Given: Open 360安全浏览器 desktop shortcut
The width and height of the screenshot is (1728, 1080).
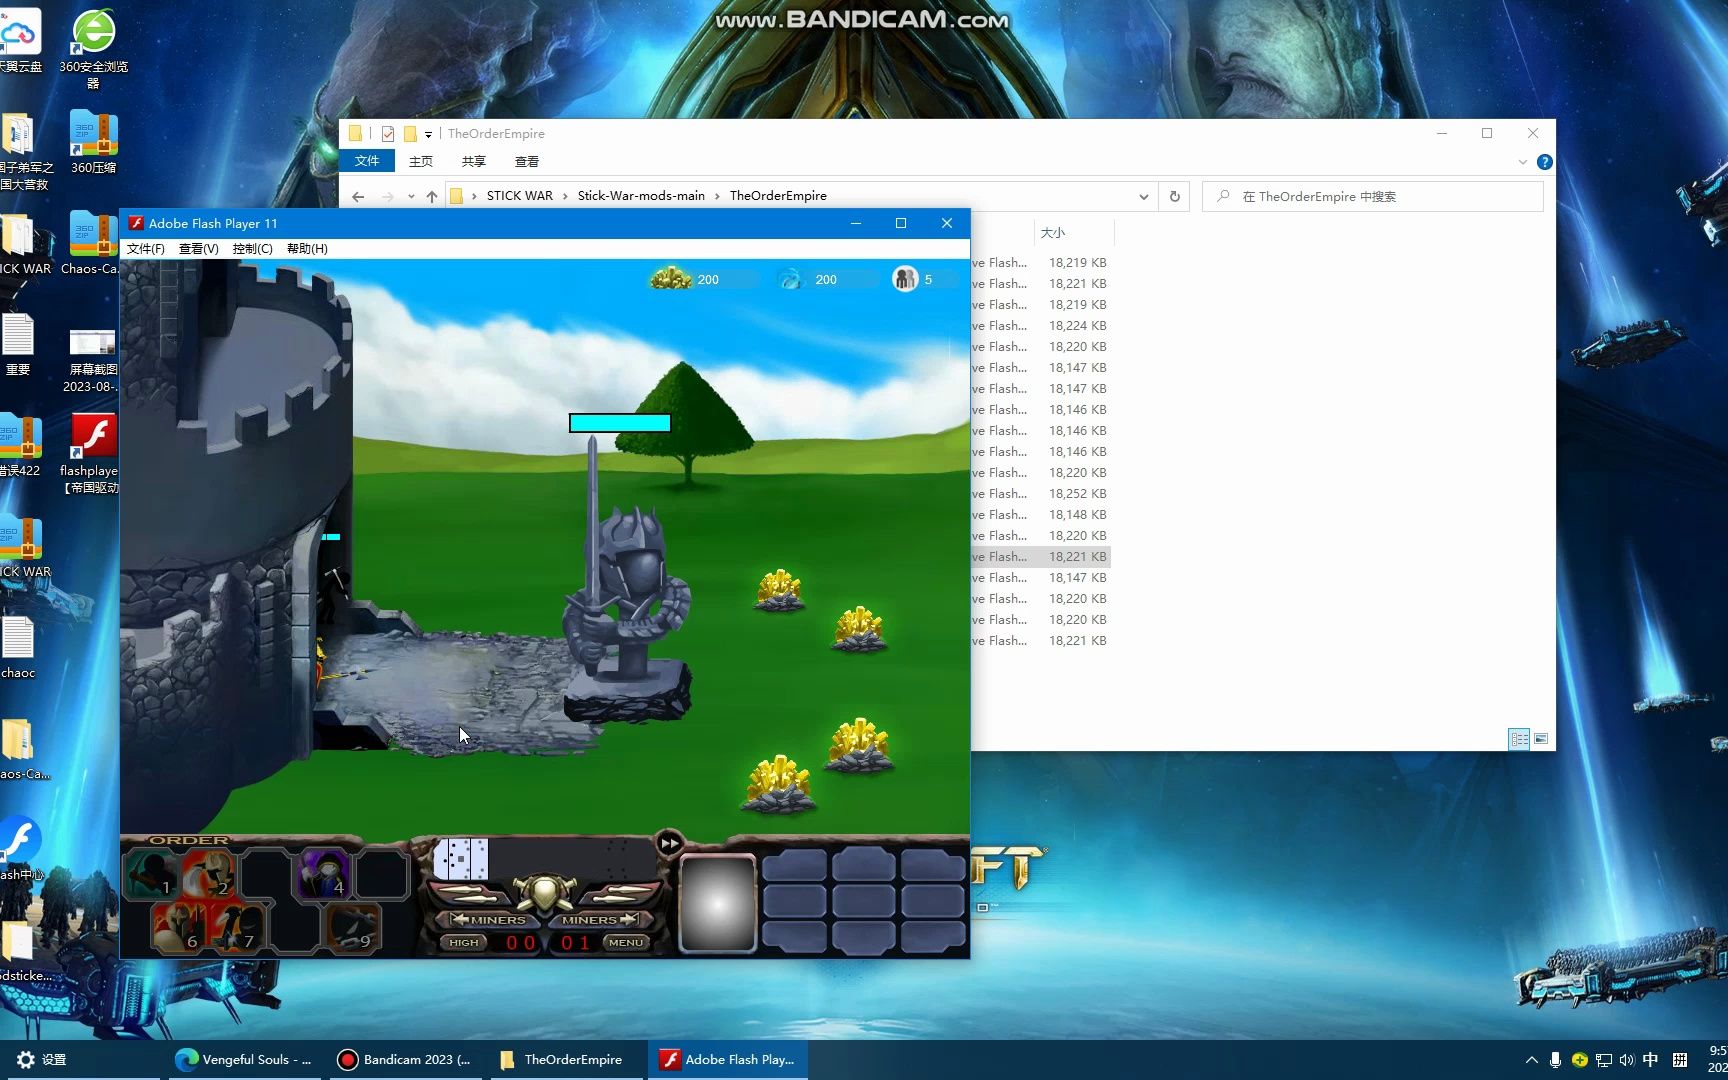Looking at the screenshot, I should [x=93, y=47].
